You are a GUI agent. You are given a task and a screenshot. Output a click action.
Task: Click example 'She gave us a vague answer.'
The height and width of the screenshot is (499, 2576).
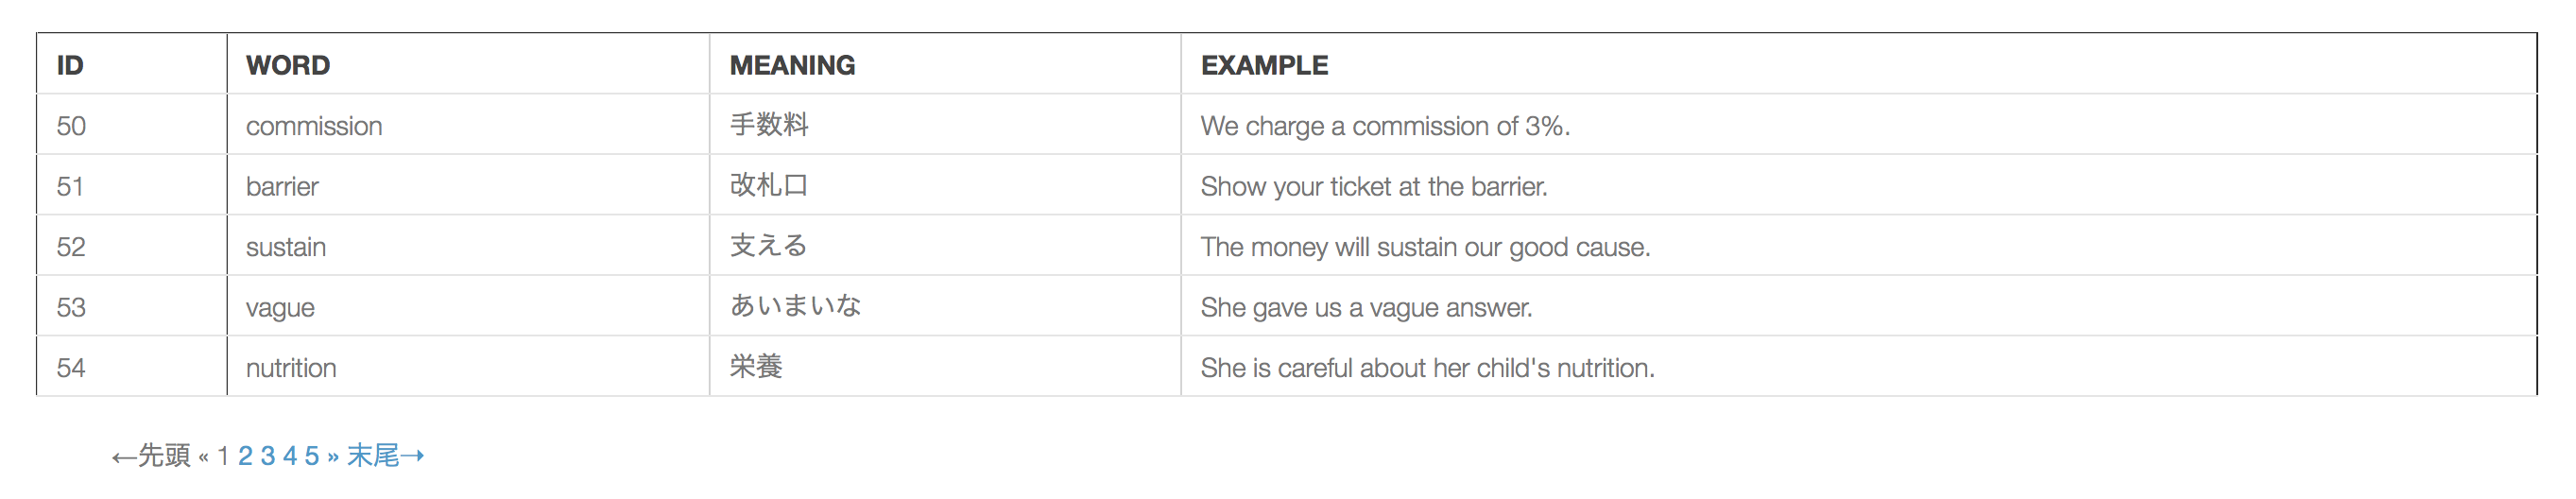tap(1366, 307)
